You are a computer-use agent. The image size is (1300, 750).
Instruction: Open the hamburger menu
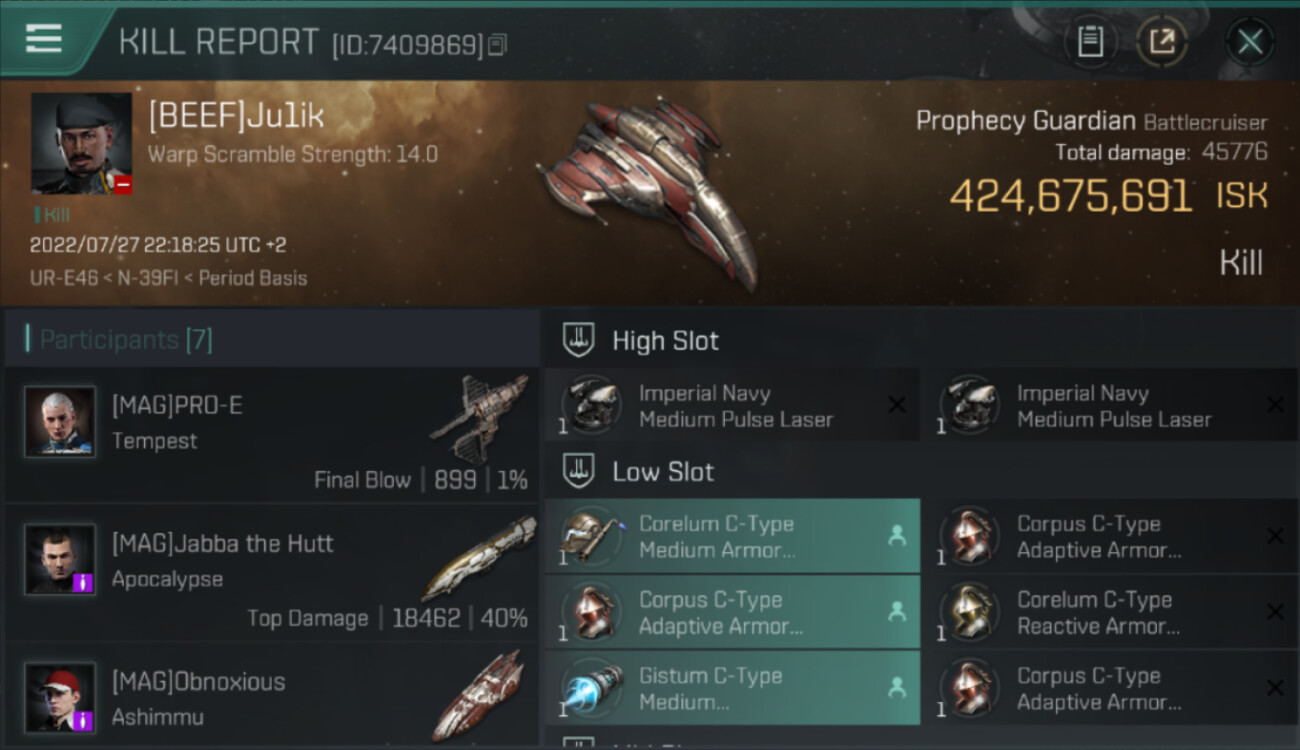43,40
